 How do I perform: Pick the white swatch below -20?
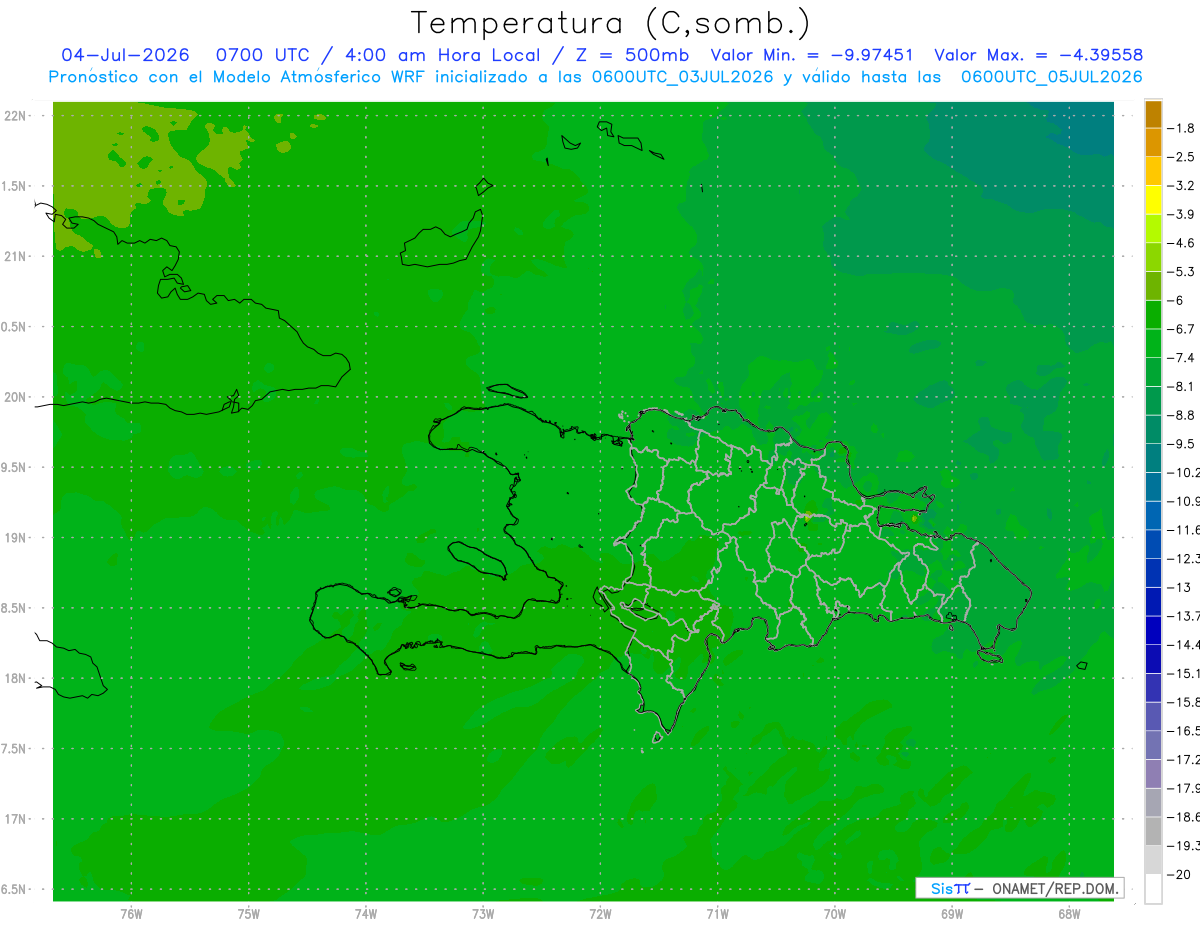1153,889
